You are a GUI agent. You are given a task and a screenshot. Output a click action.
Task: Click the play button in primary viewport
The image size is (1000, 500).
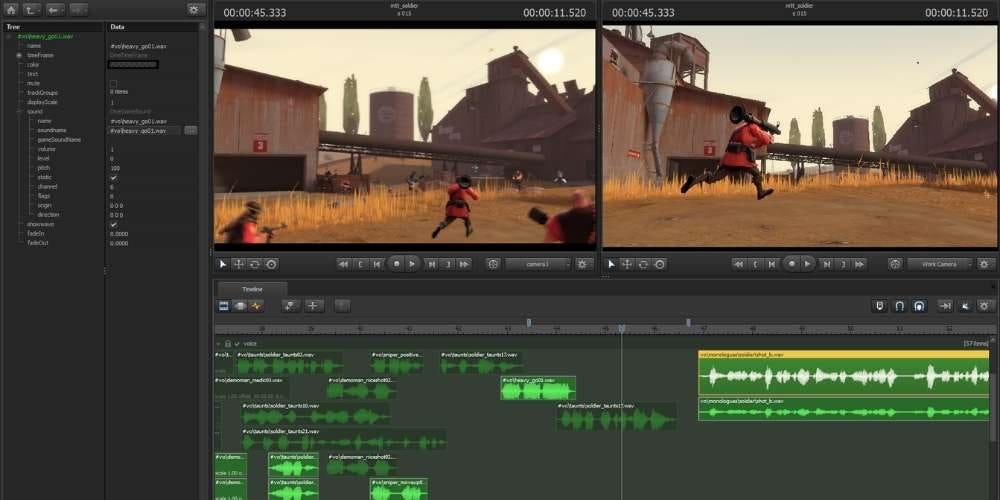coord(413,263)
